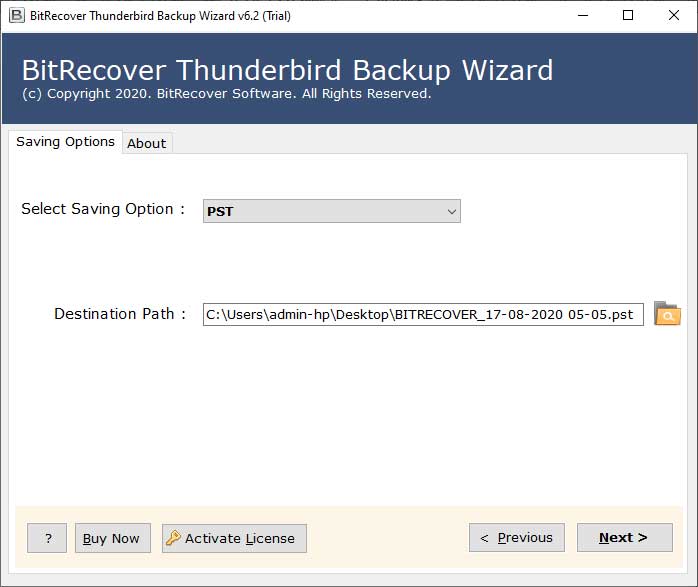Click the 'Destination Path :' label

pos(120,314)
